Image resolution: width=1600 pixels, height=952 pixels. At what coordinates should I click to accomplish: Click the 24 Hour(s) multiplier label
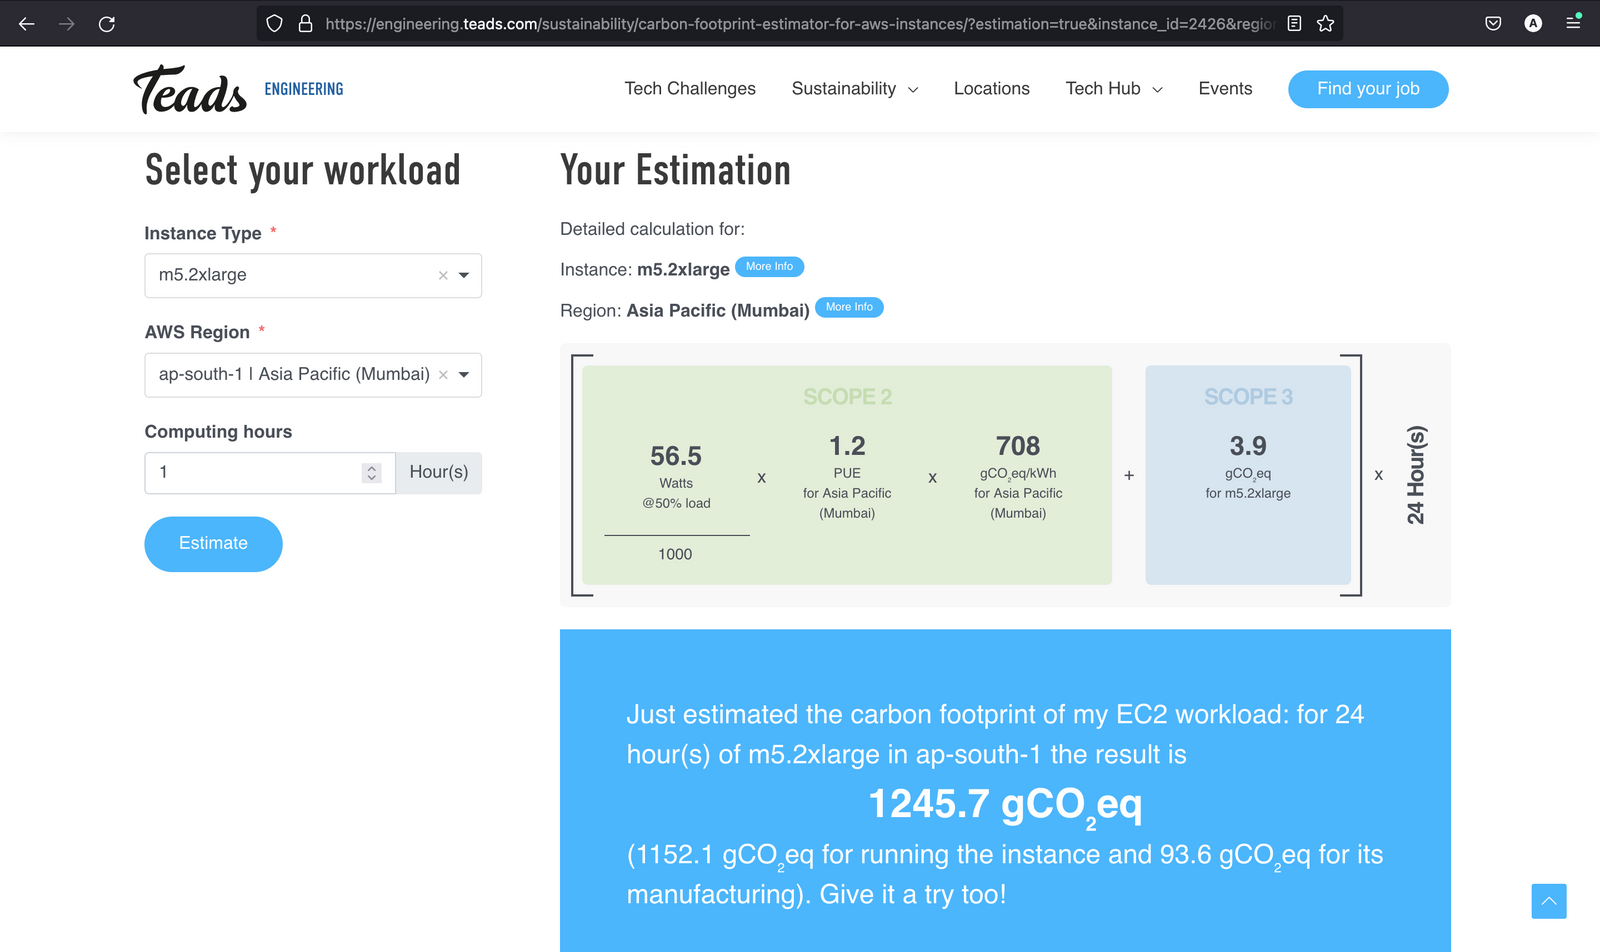coord(1416,475)
